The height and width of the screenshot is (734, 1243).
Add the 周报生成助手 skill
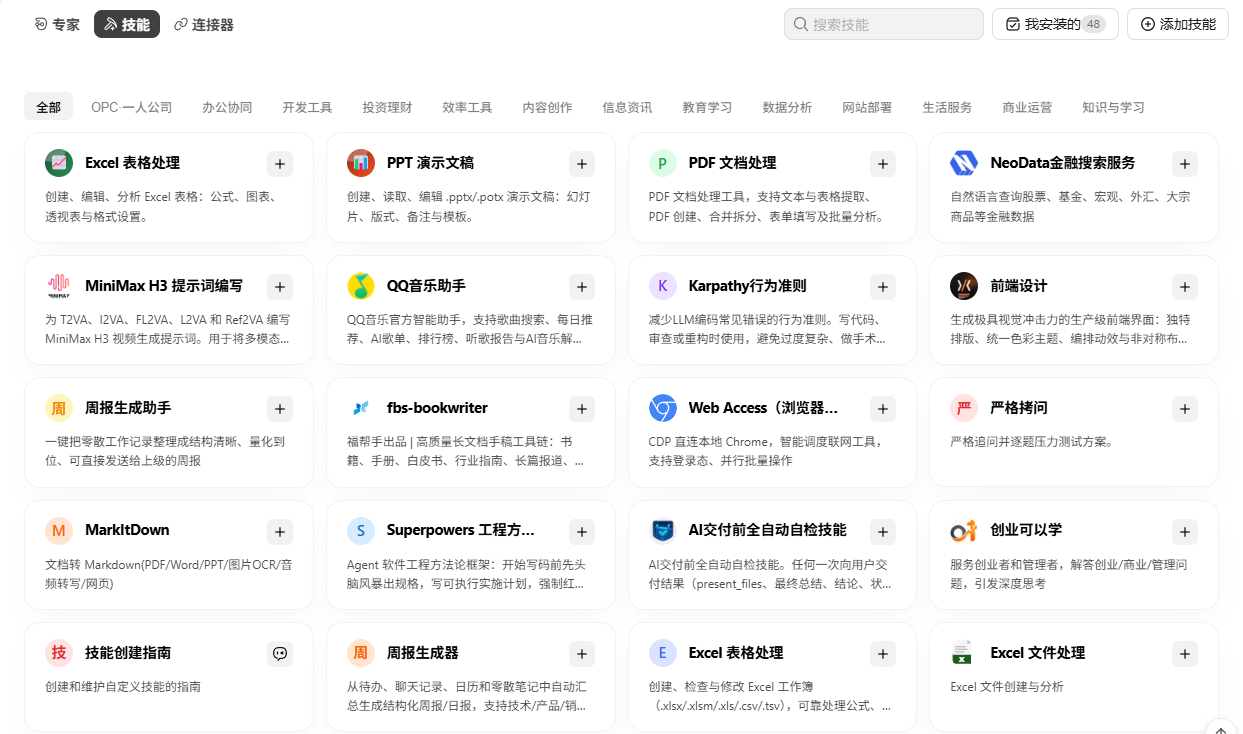point(280,409)
